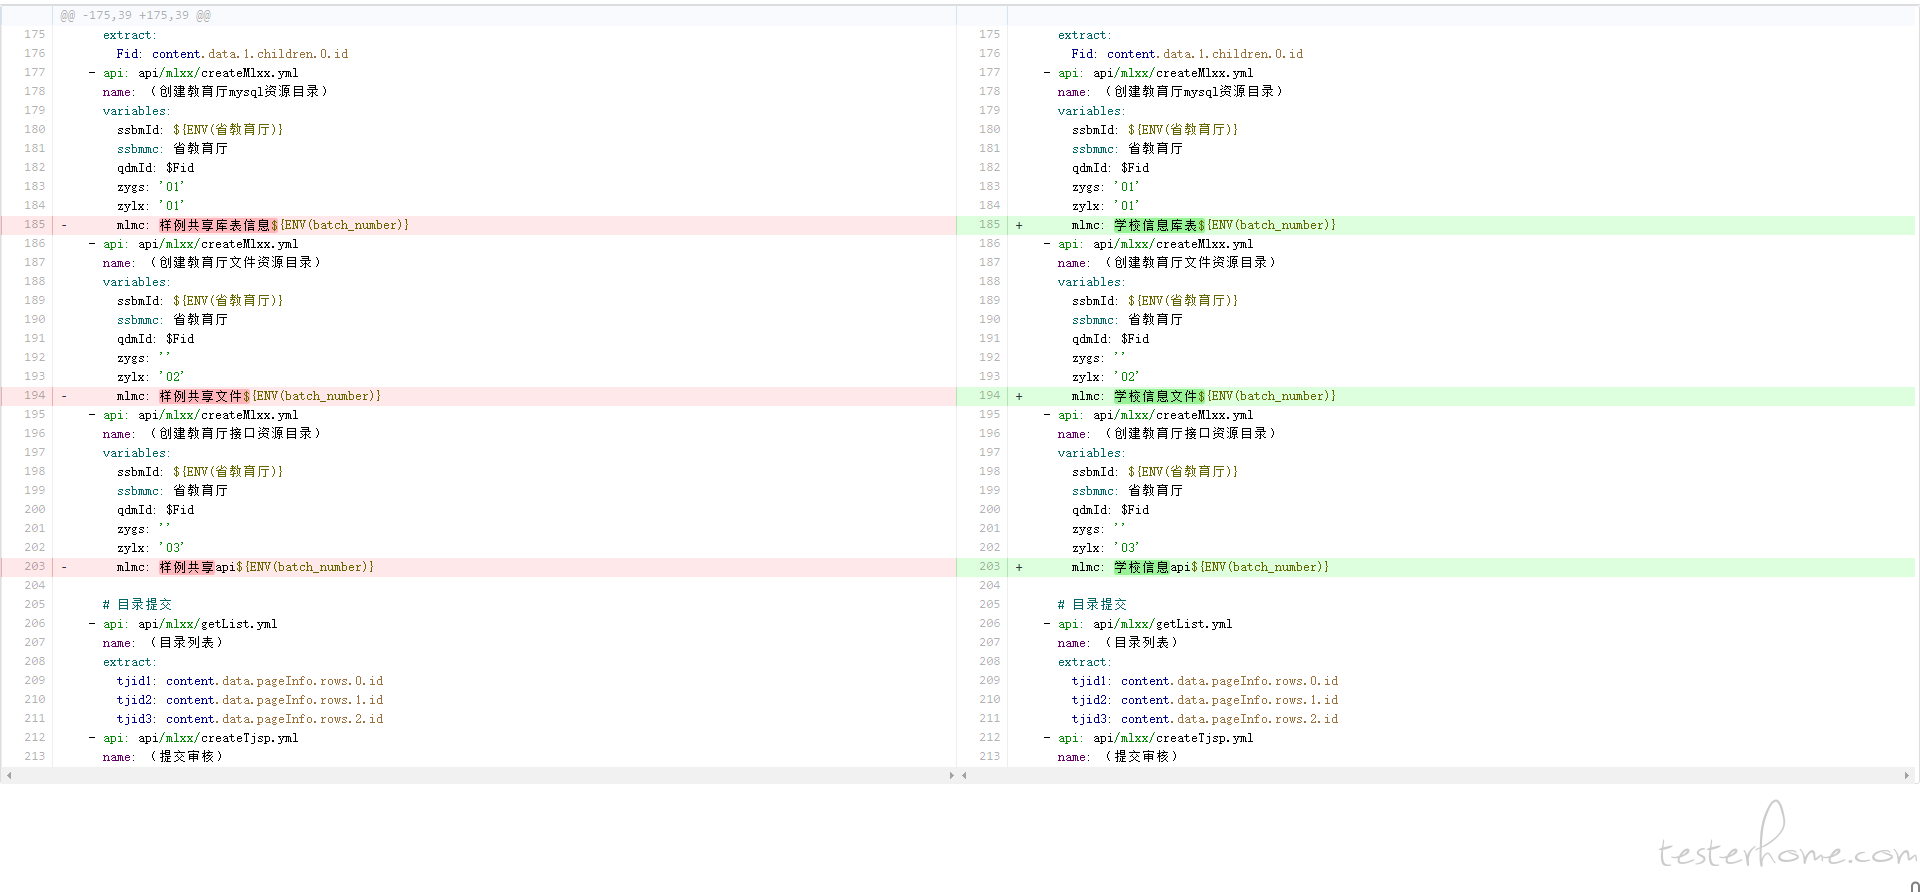
Task: Click 'api/mlxx/getList.yml' in the left pane
Action: tap(208, 624)
